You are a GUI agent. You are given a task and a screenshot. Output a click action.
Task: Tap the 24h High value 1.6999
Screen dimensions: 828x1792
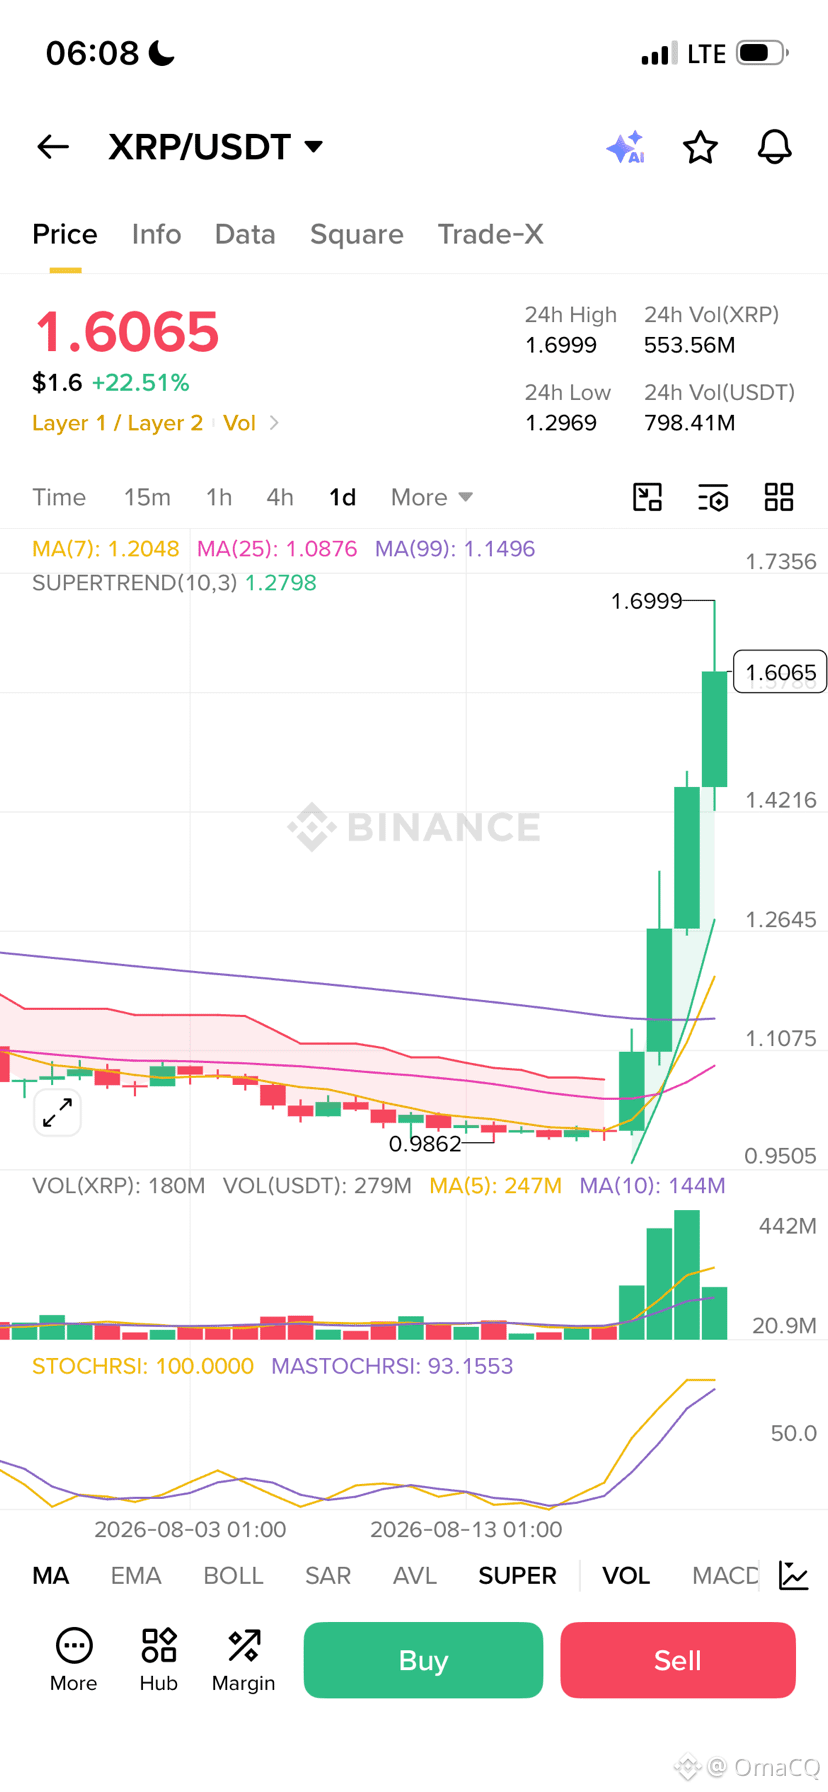[x=561, y=345]
